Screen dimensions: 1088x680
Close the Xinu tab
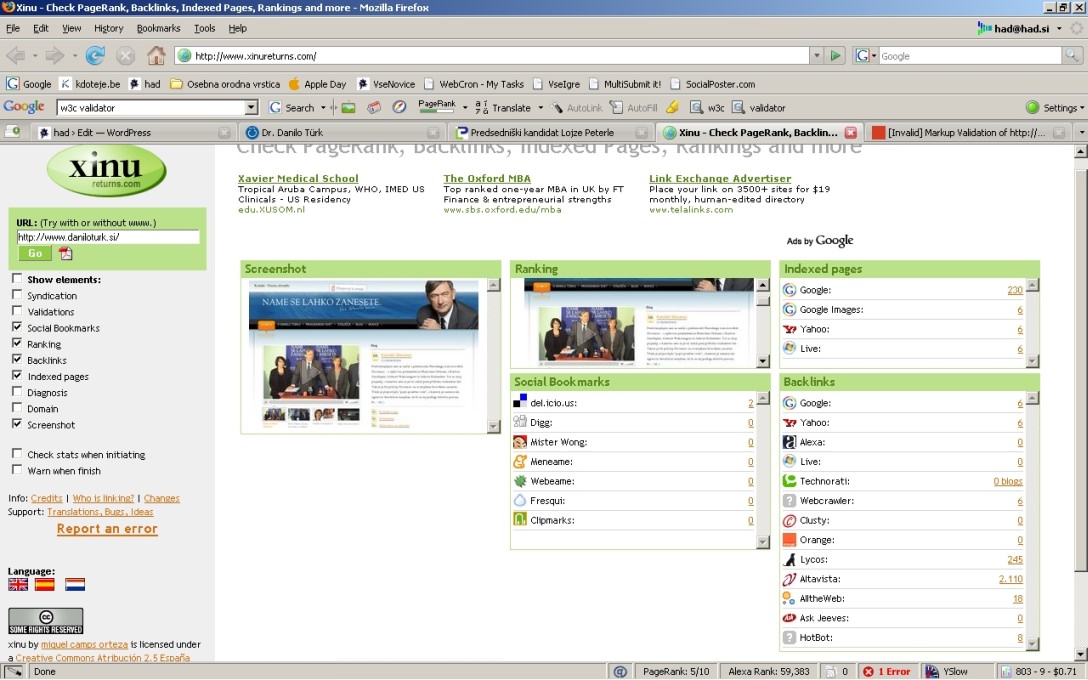coord(851,133)
